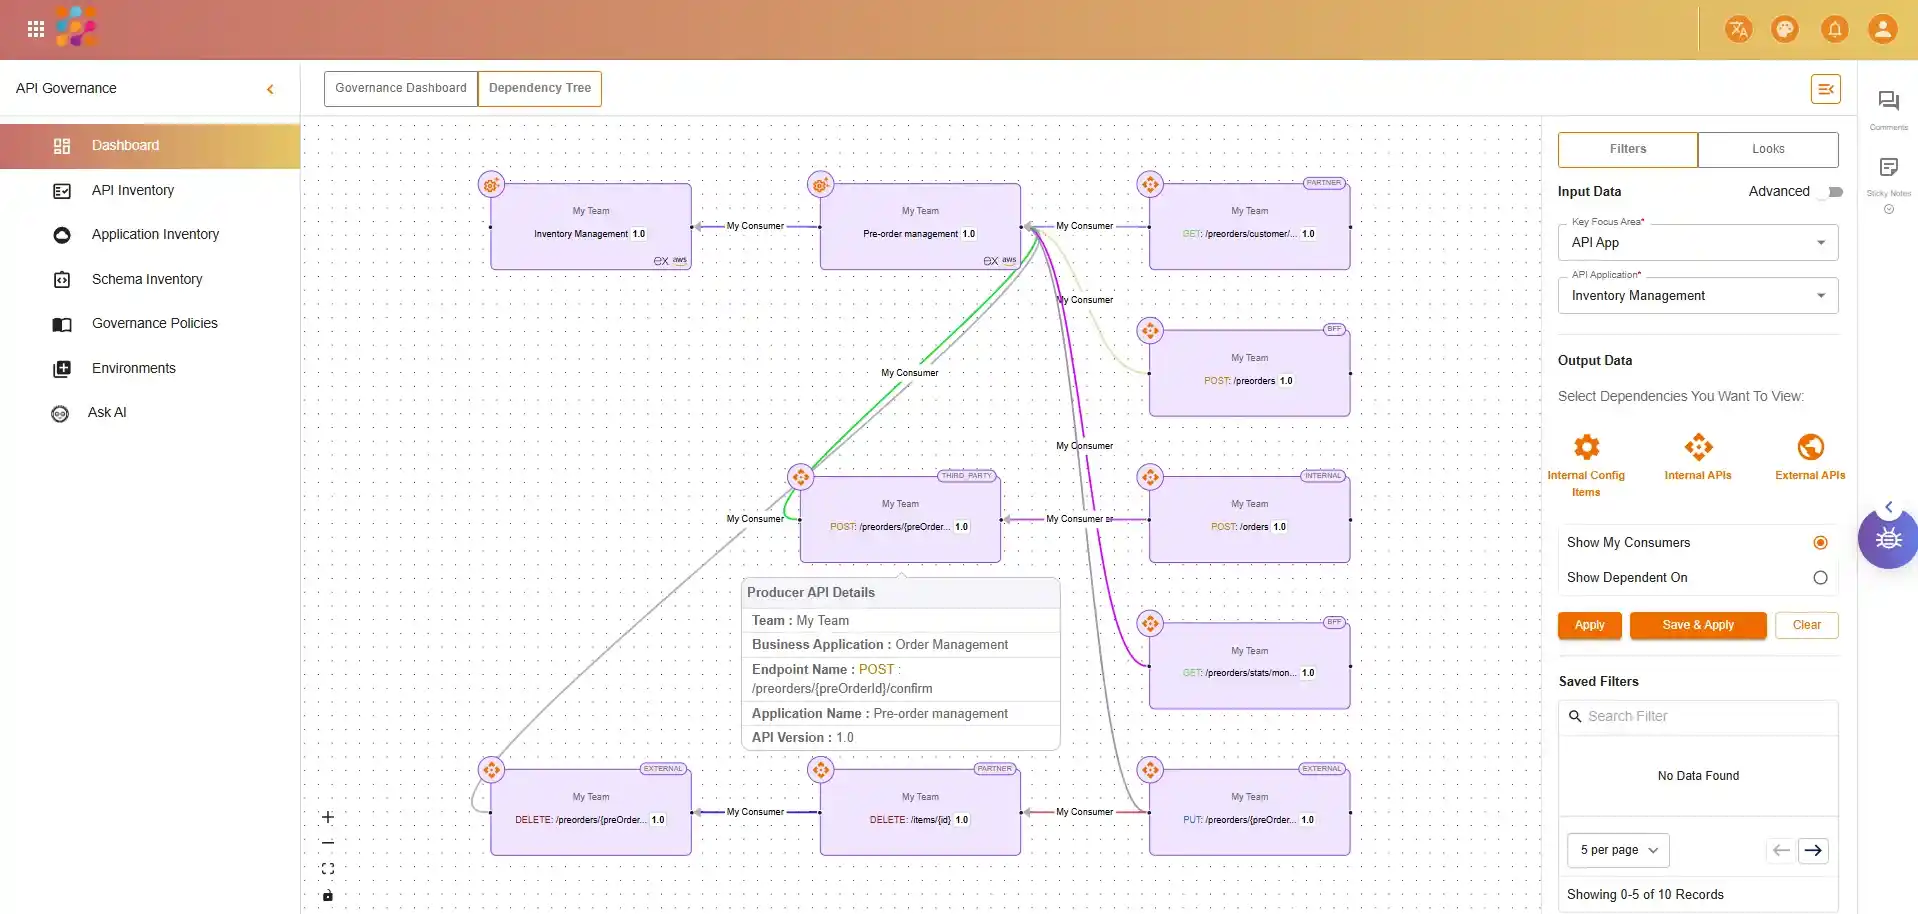Viewport: 1918px width, 914px height.
Task: Expand the Key Focus Area dropdown
Action: 1698,243
